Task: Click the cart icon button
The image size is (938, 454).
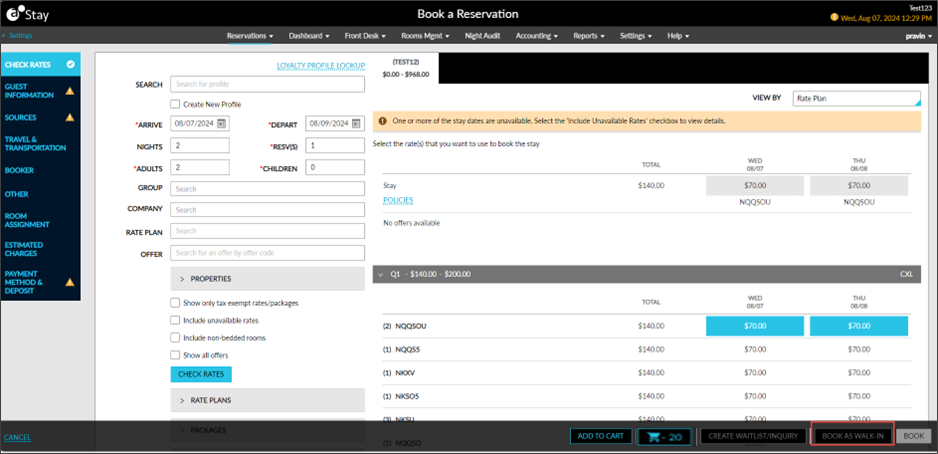Action: click(665, 437)
